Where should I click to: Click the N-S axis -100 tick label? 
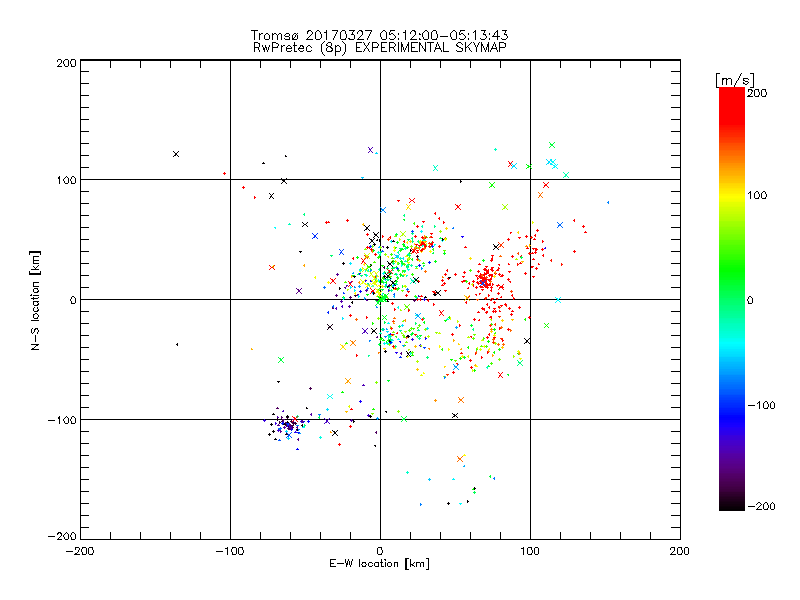pos(62,420)
